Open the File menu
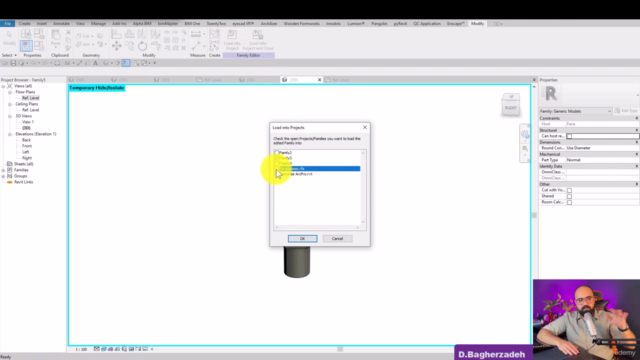640x360 pixels. click(7, 24)
